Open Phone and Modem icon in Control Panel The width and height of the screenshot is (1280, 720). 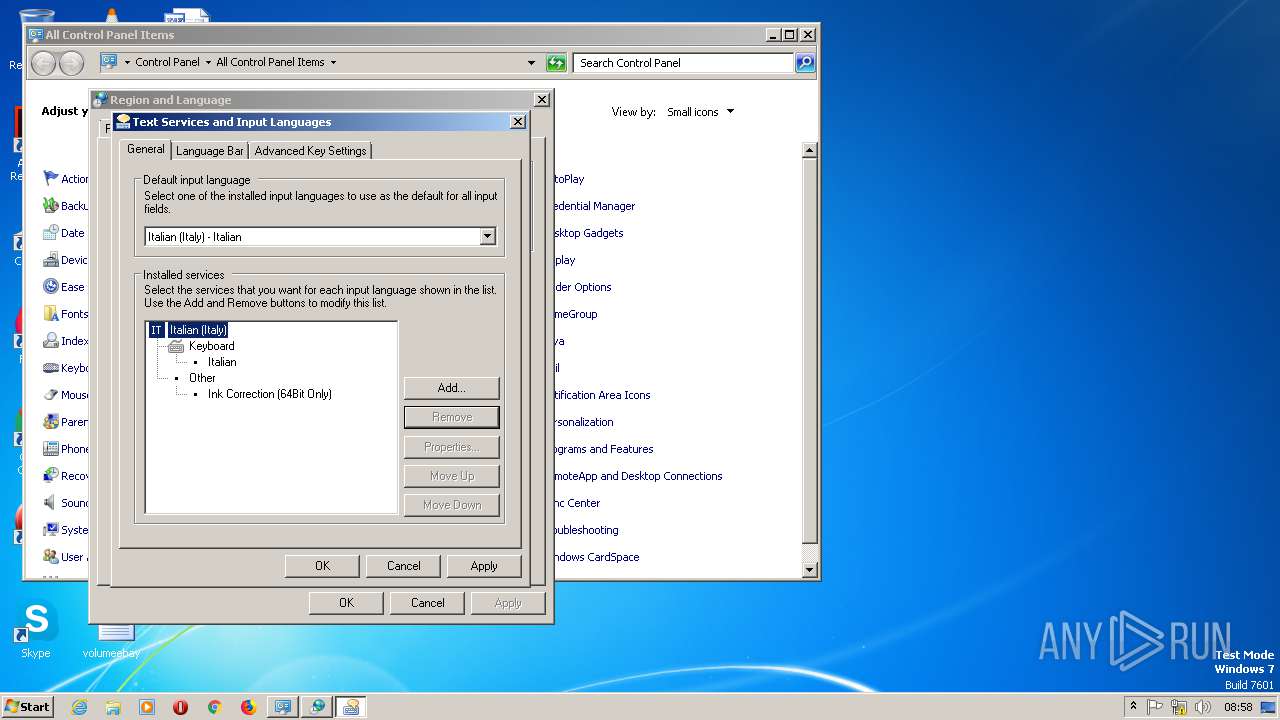point(51,448)
